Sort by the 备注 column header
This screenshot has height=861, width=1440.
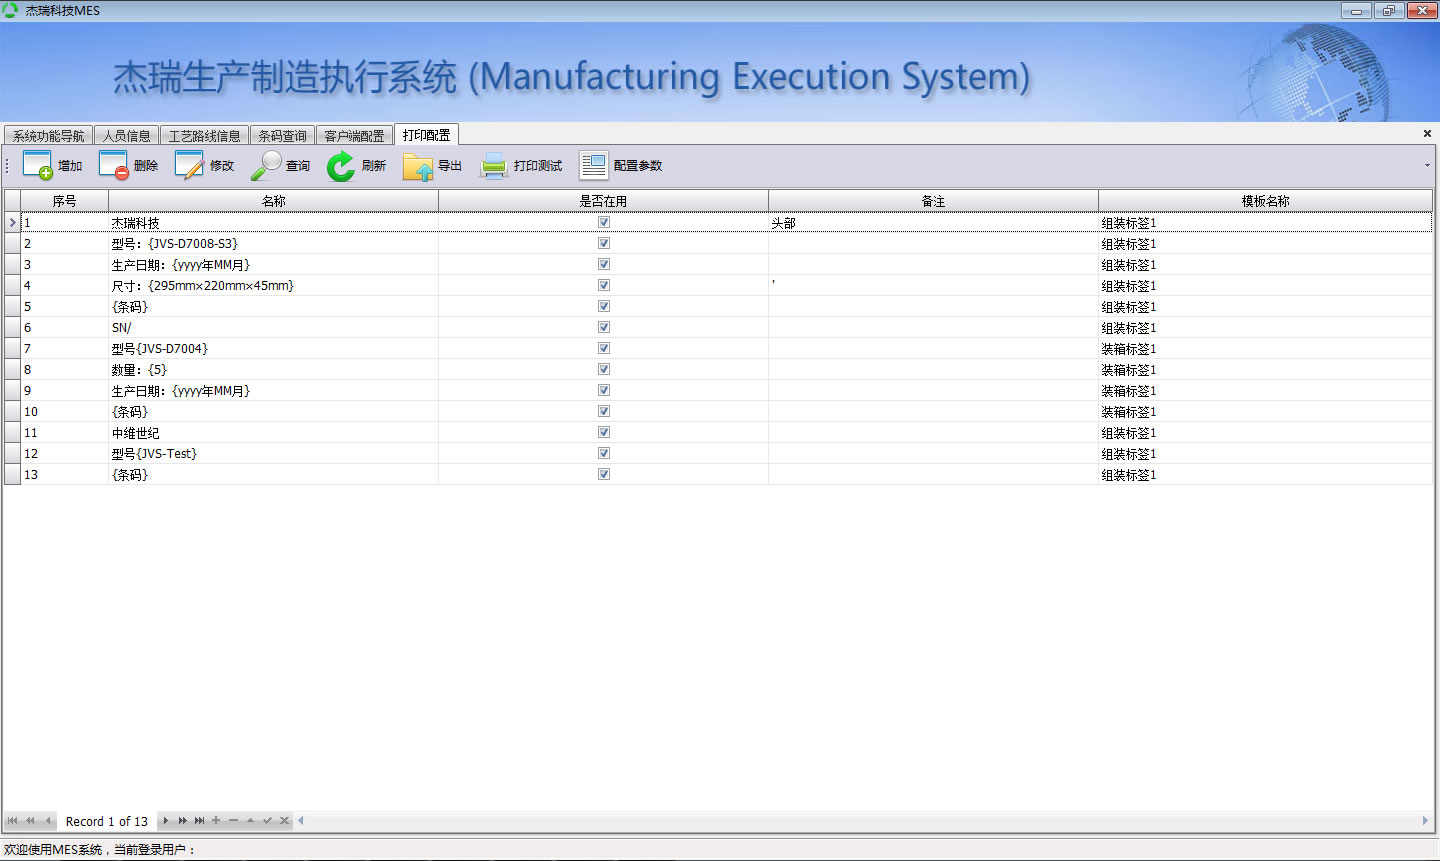tap(933, 201)
